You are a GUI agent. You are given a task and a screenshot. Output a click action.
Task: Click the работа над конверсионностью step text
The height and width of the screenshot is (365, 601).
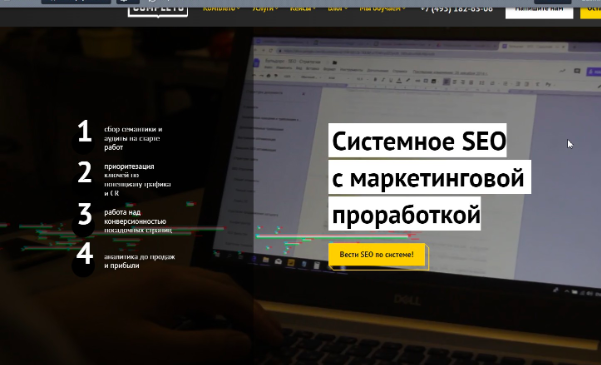[138, 221]
